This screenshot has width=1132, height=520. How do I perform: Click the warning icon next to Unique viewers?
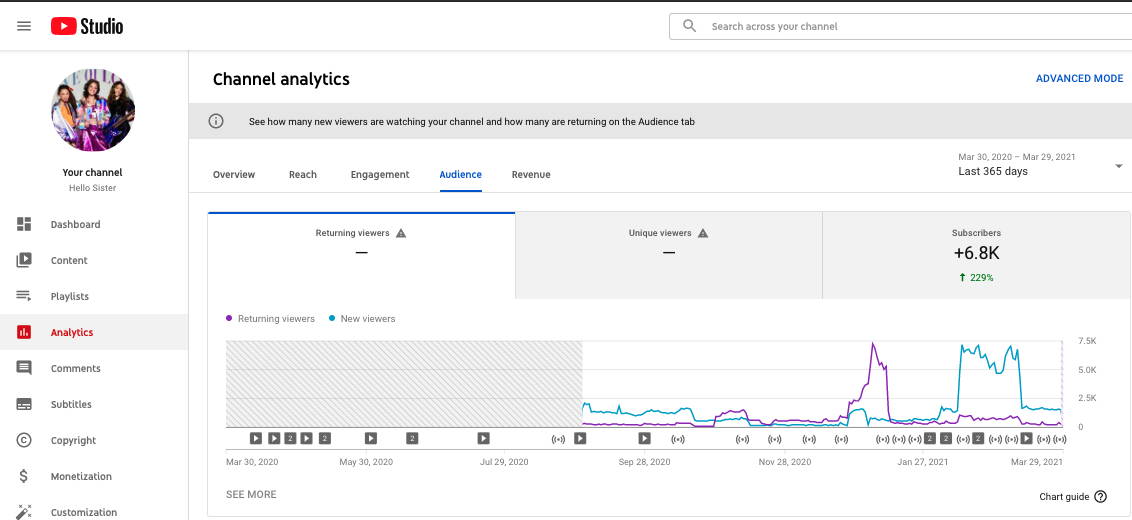(x=703, y=233)
